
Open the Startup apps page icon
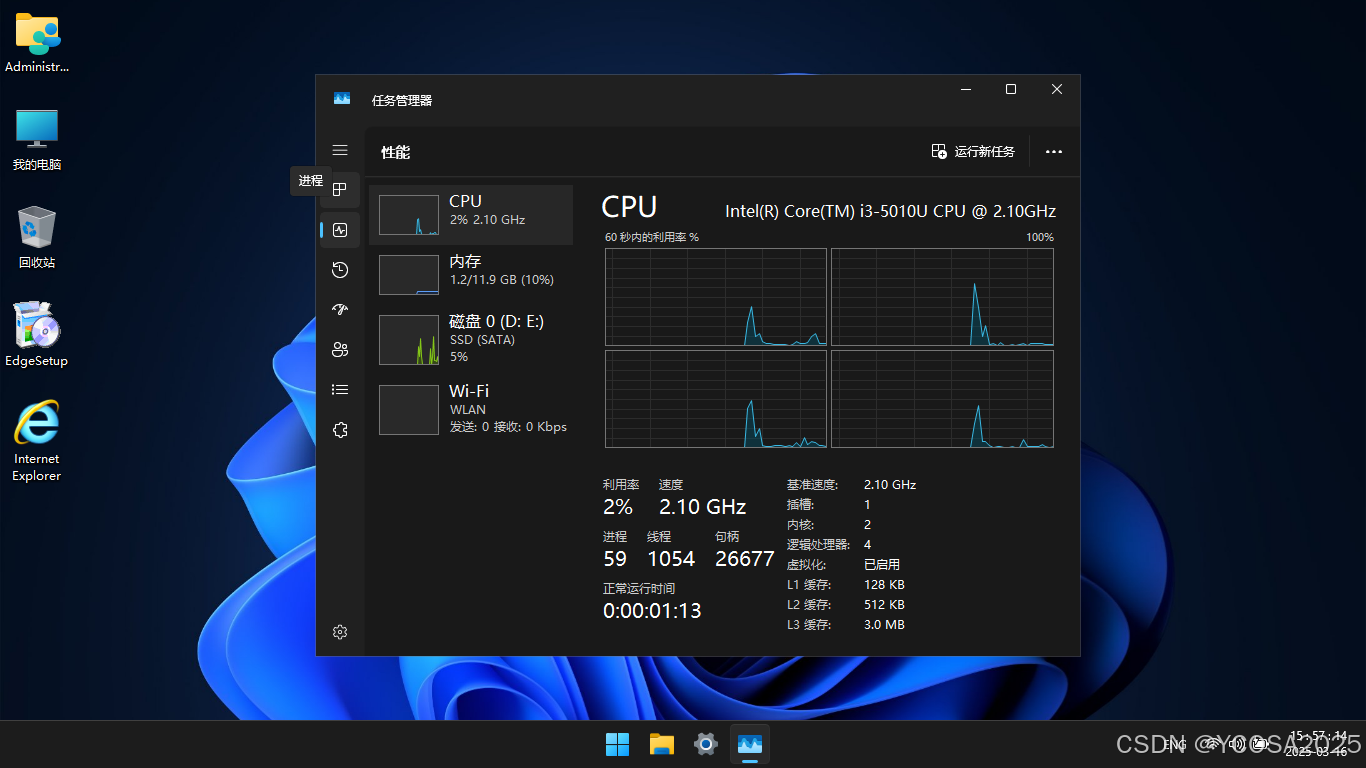pos(340,310)
